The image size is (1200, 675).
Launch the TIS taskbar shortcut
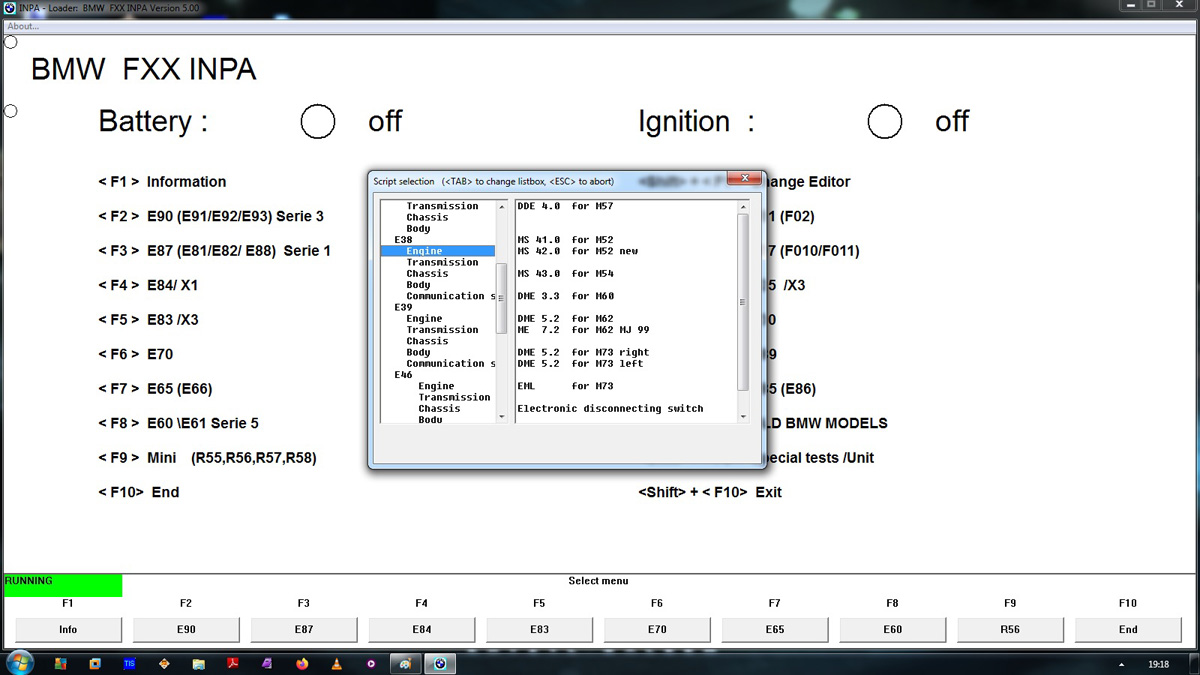click(x=129, y=663)
